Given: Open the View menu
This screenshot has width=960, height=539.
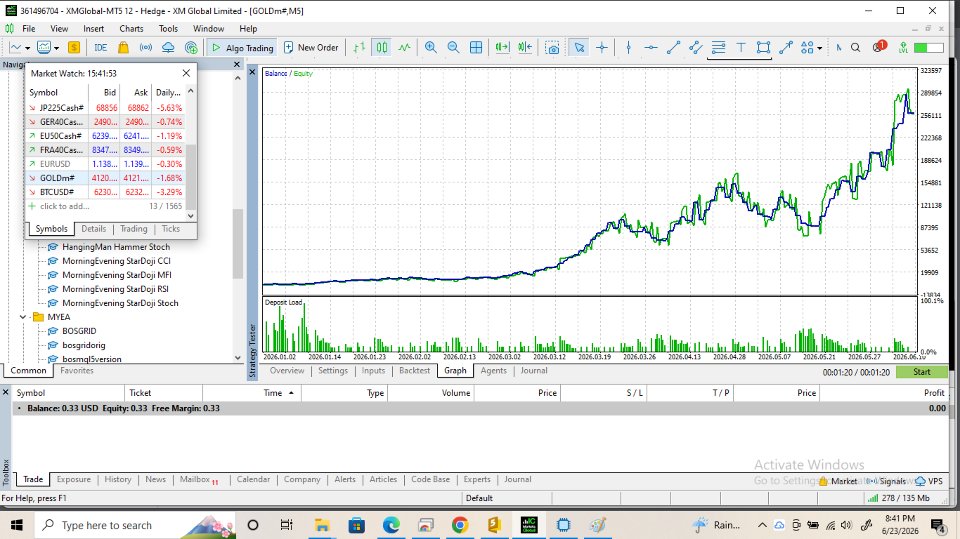Looking at the screenshot, I should point(59,28).
